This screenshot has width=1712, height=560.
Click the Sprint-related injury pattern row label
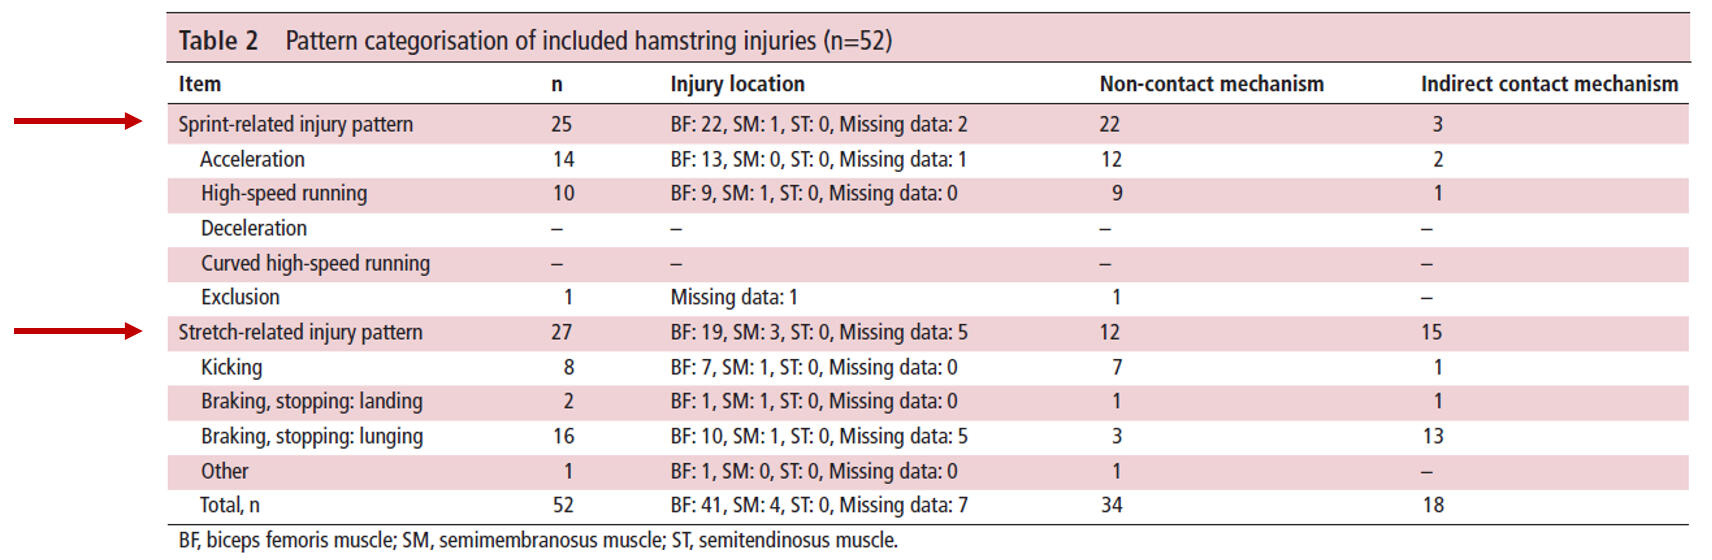295,125
